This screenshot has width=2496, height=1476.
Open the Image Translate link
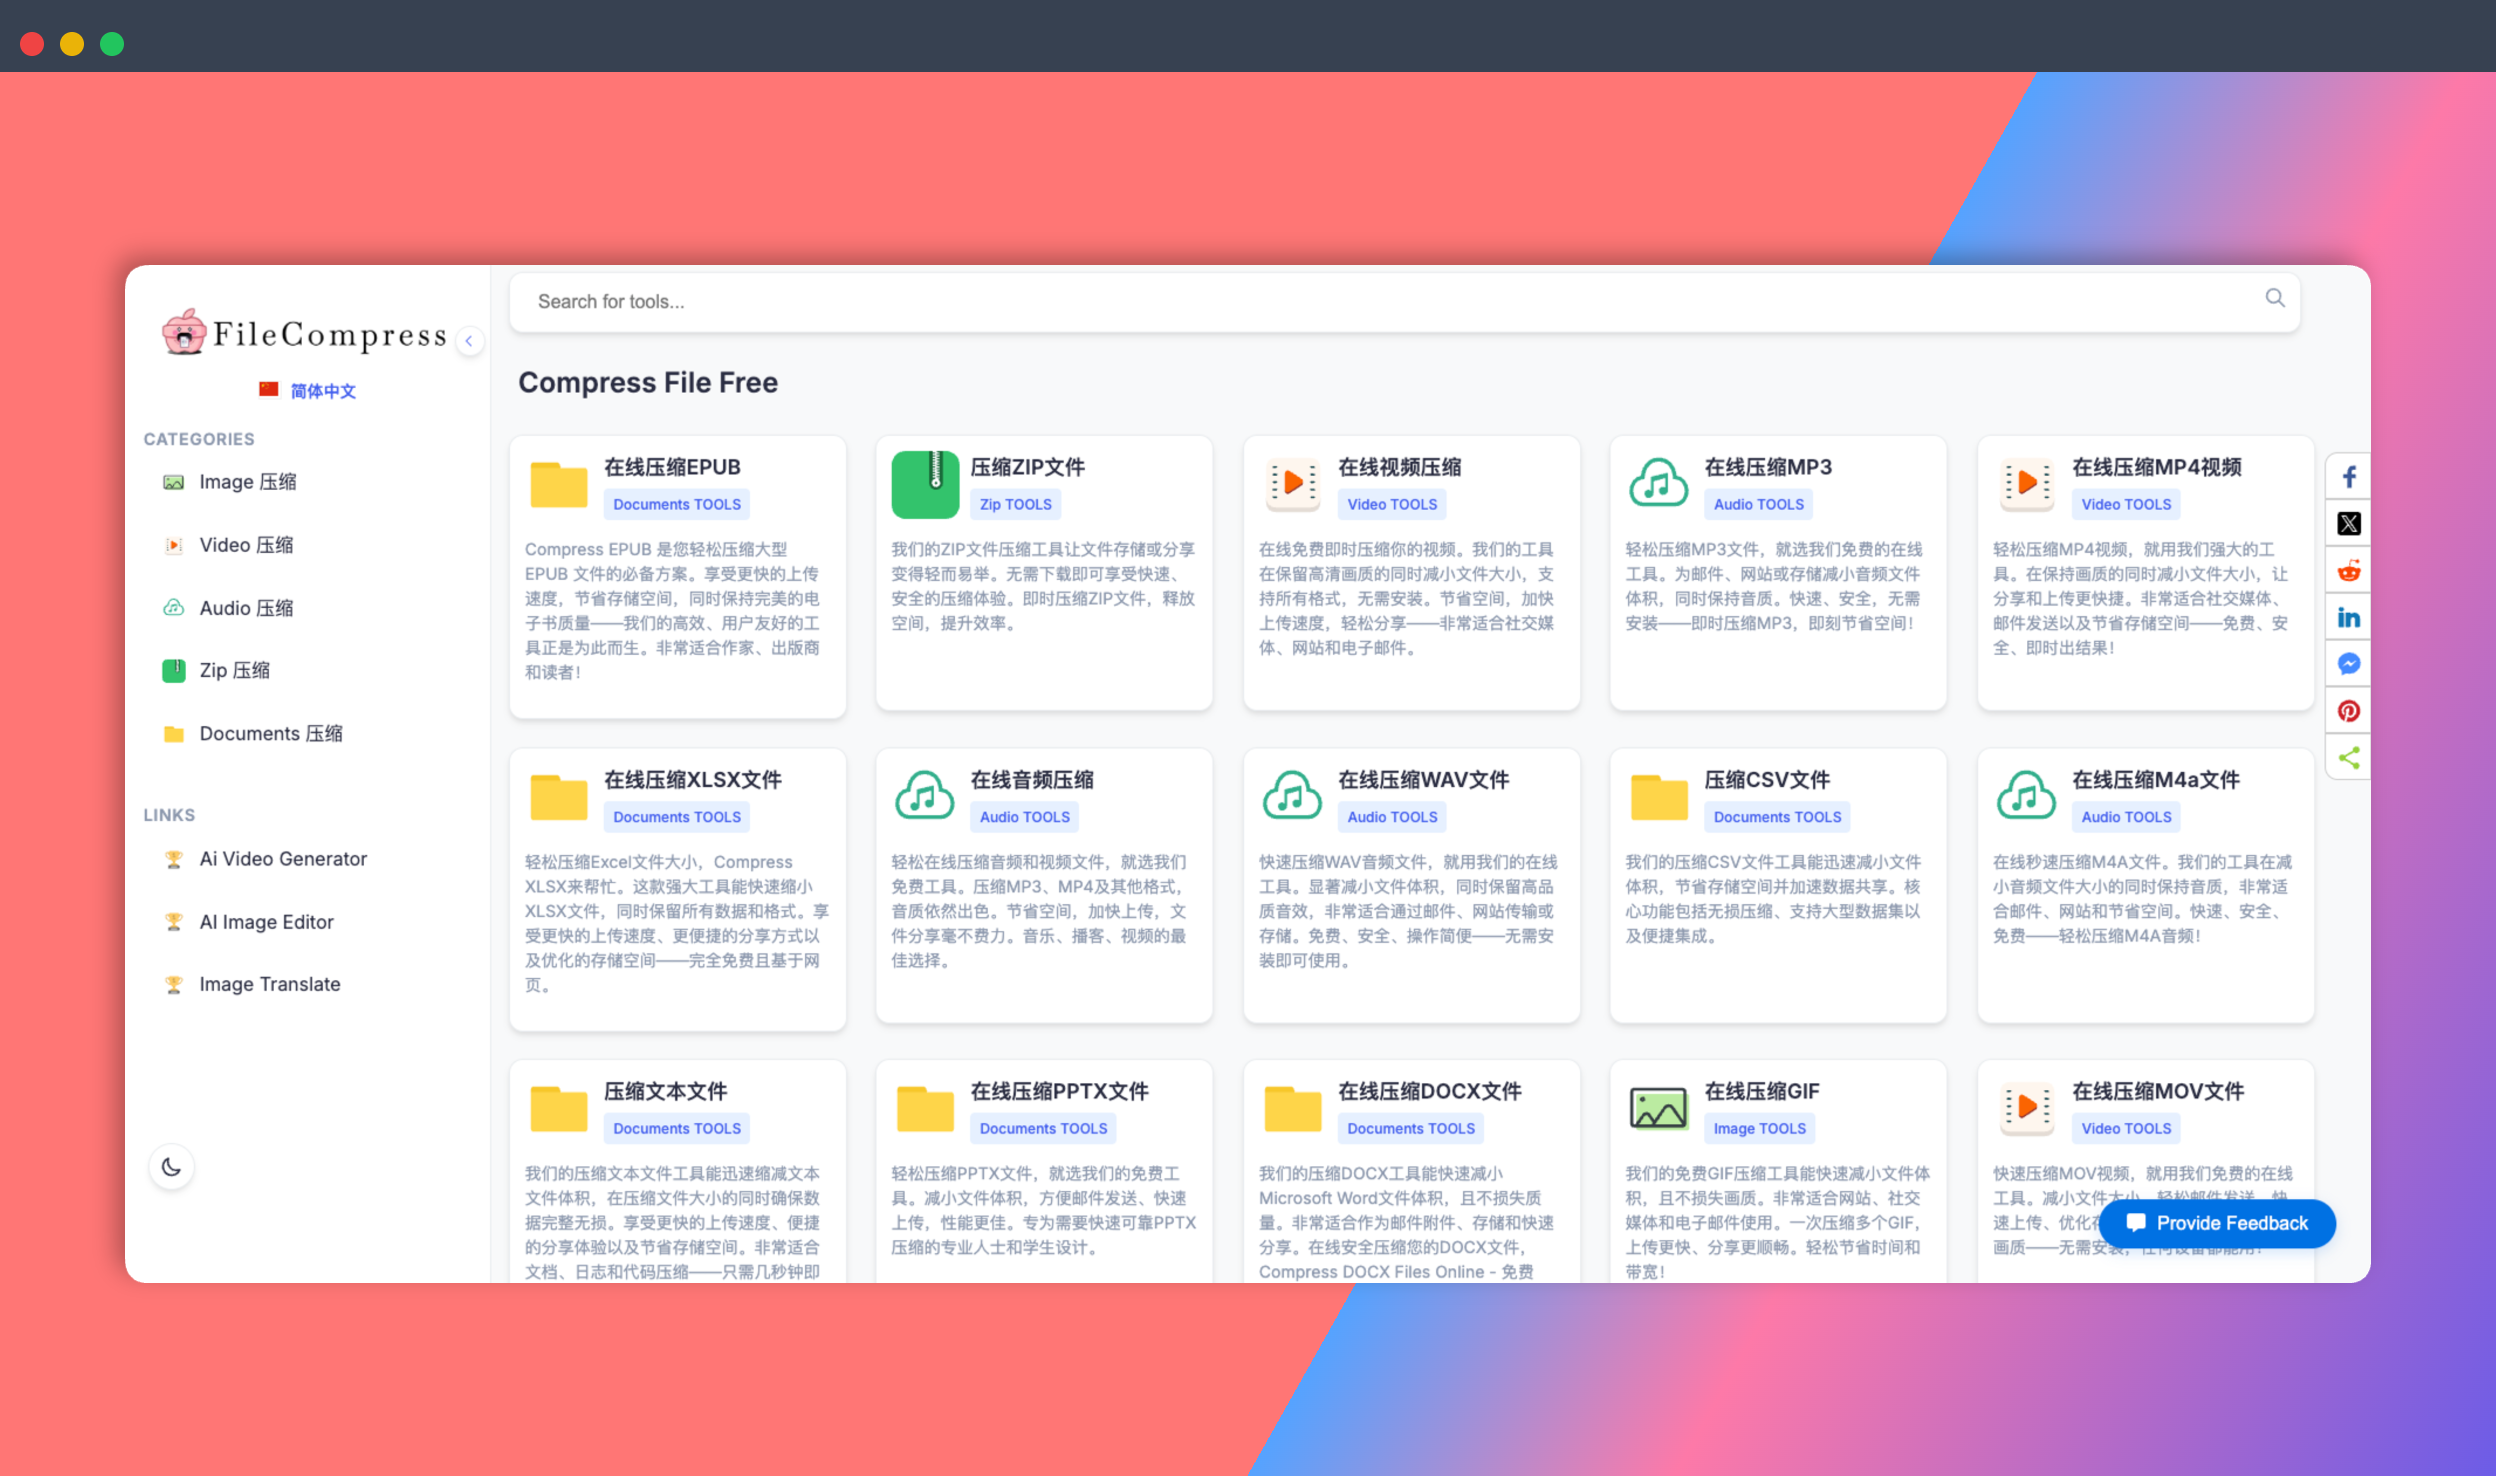[x=268, y=983]
